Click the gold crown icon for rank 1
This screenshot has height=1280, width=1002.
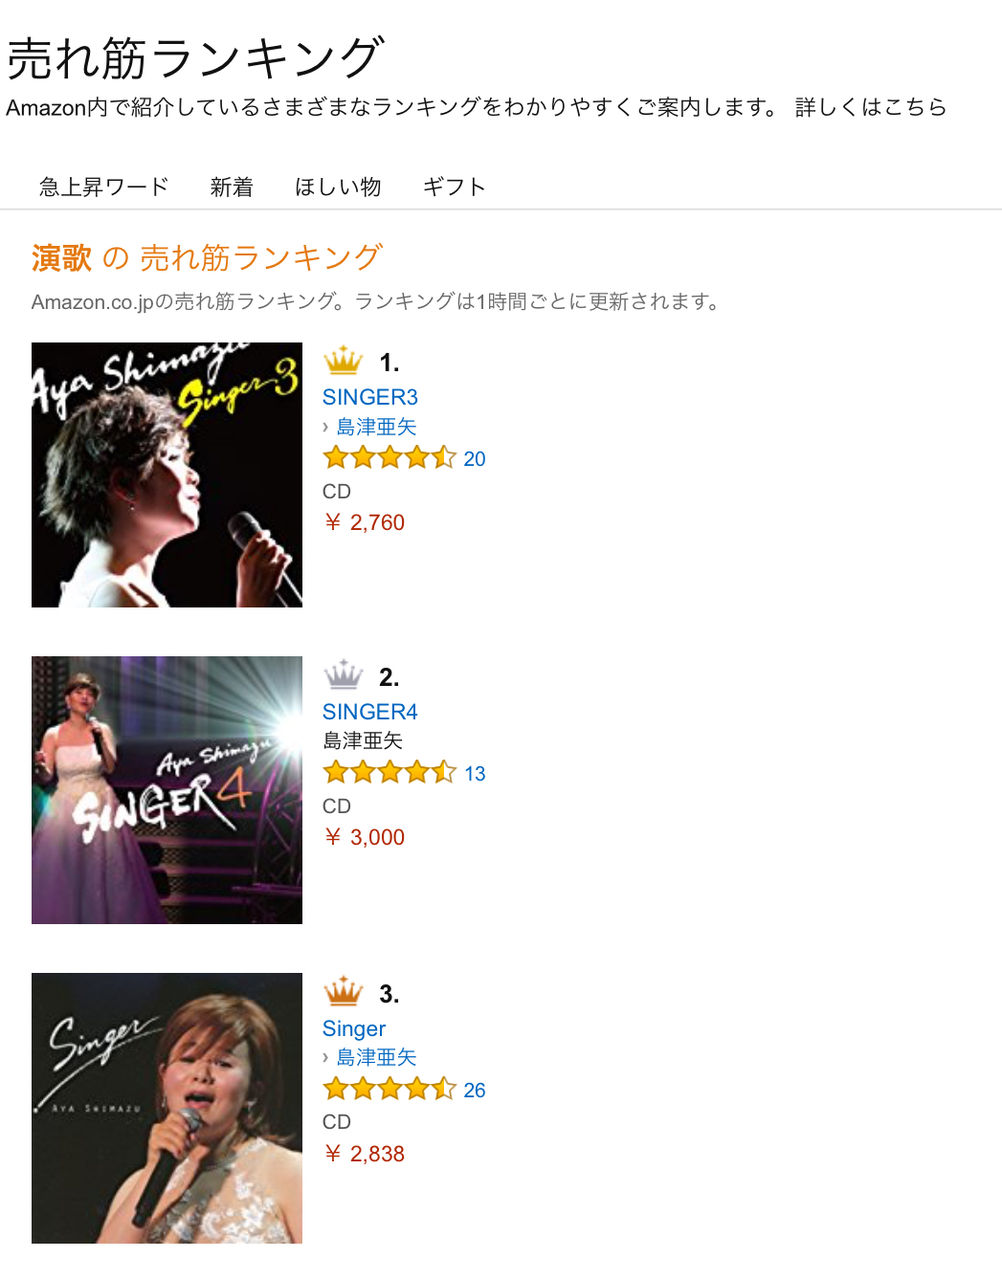(x=343, y=360)
